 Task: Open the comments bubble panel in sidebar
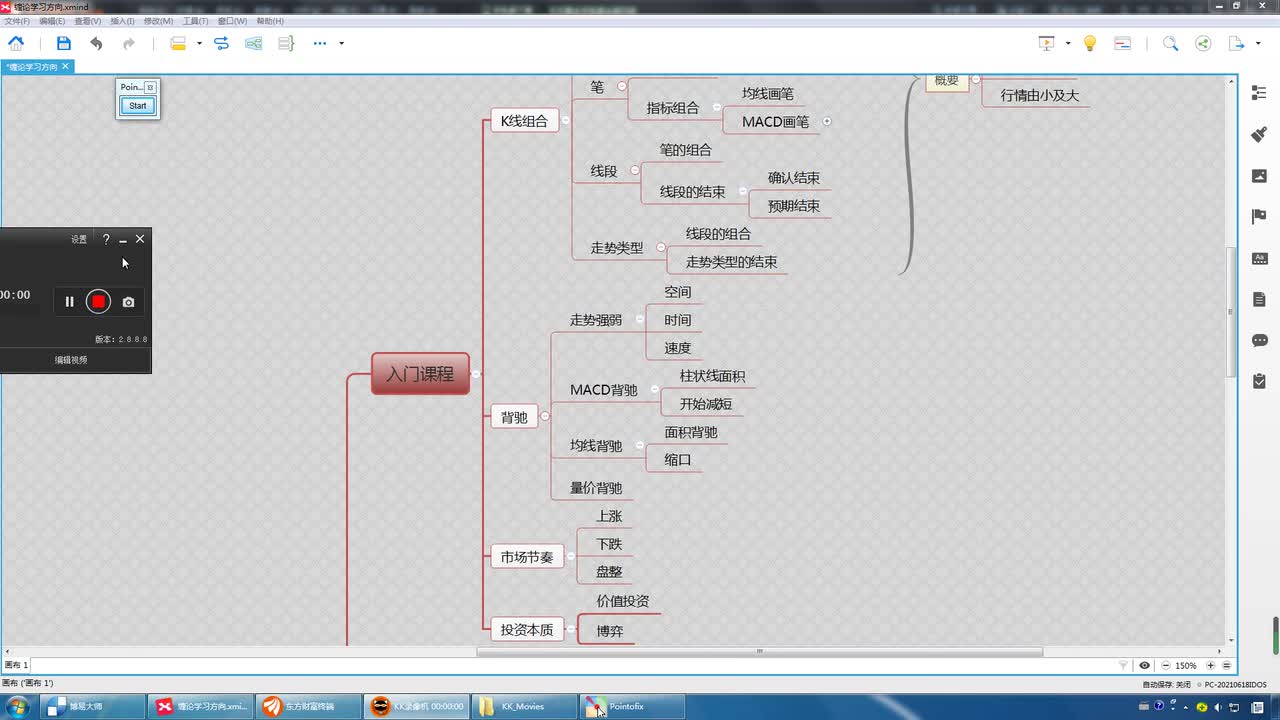click(1259, 340)
